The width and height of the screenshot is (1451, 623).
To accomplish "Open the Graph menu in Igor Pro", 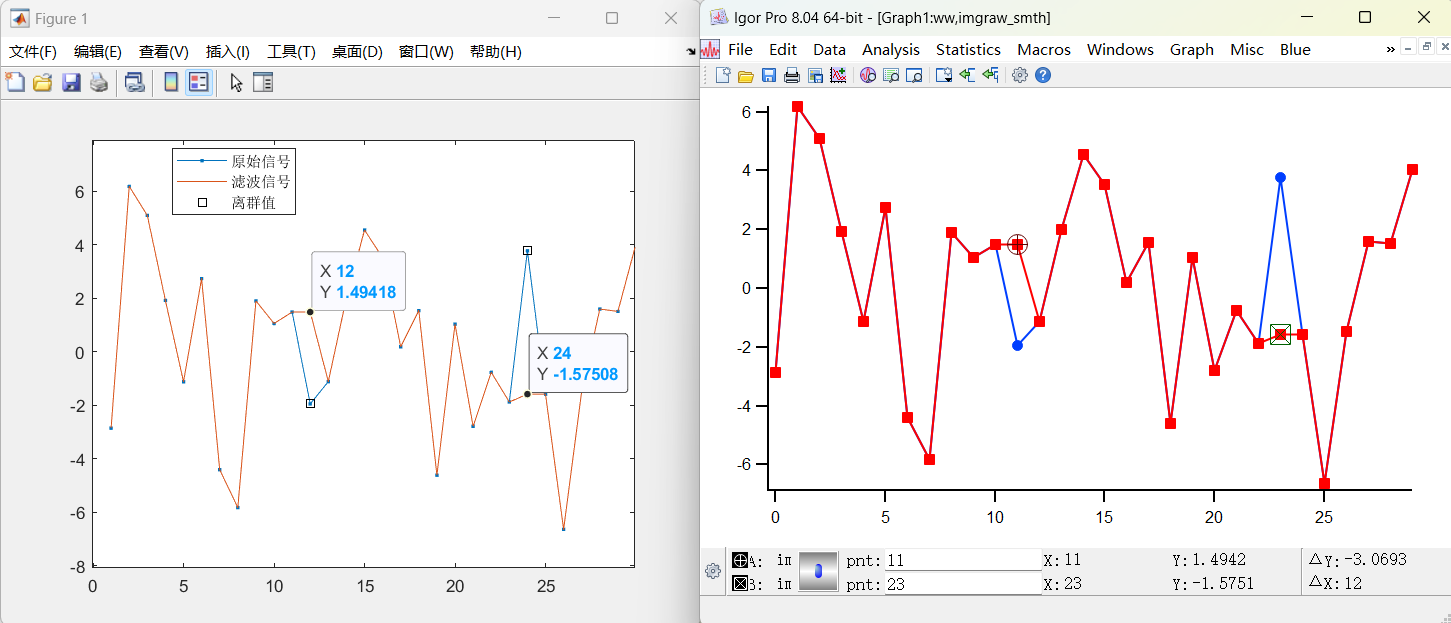I will coord(1192,49).
